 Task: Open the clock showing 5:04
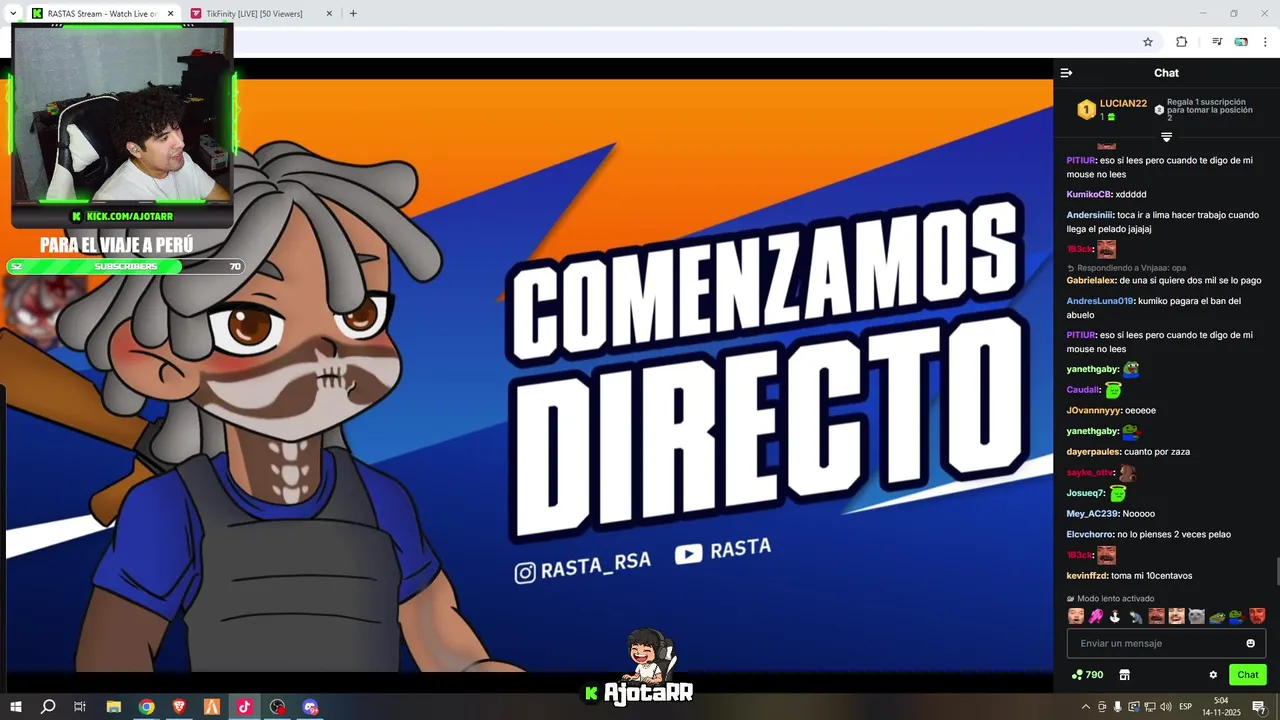coord(1221,707)
